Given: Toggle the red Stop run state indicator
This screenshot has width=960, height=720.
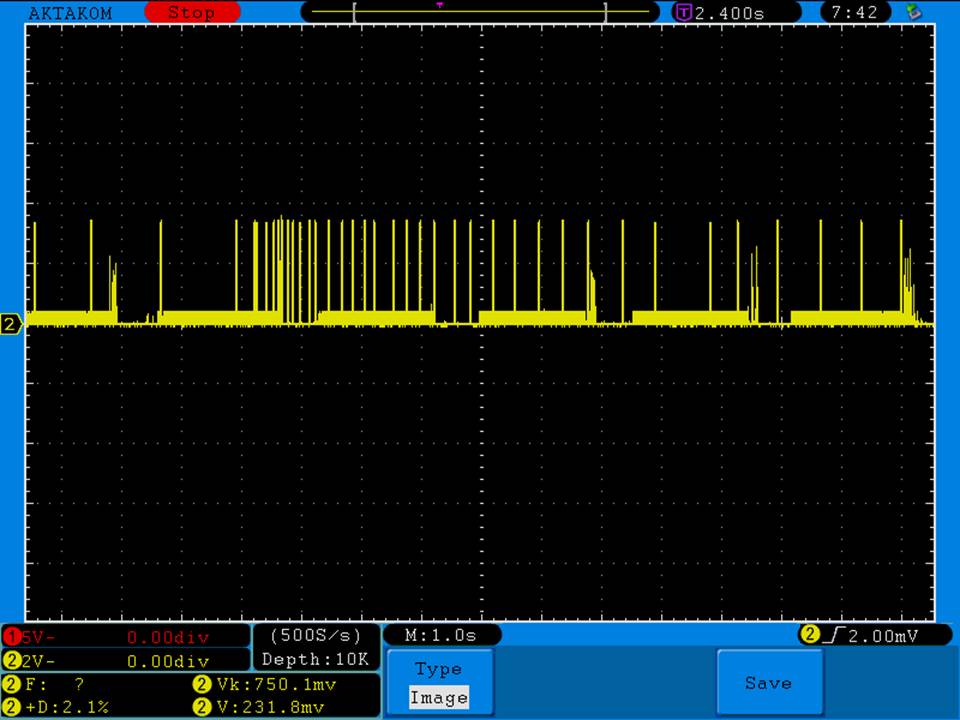Looking at the screenshot, I should tap(191, 13).
